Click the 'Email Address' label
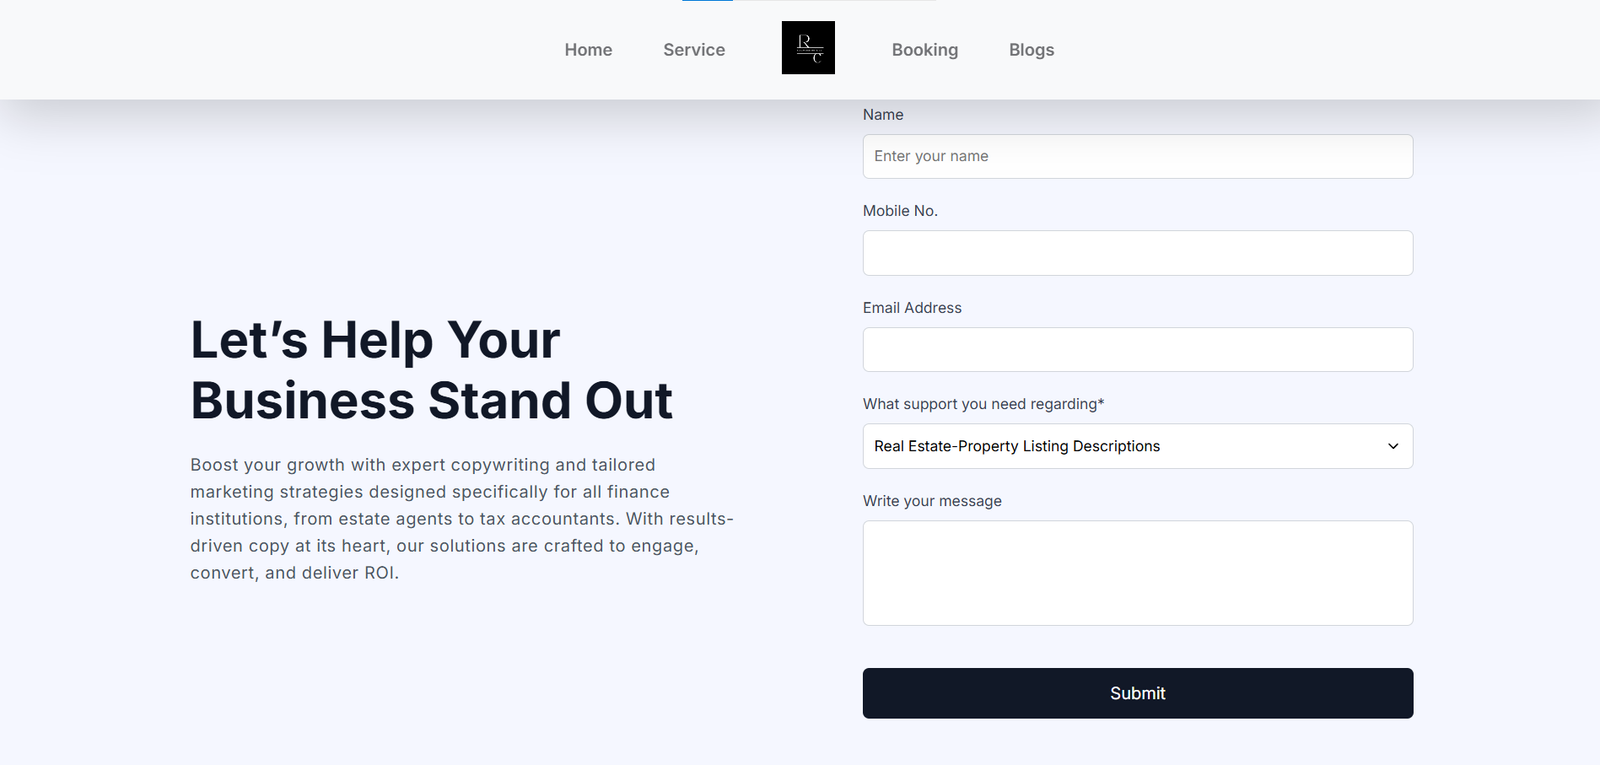This screenshot has height=765, width=1600. (x=912, y=308)
